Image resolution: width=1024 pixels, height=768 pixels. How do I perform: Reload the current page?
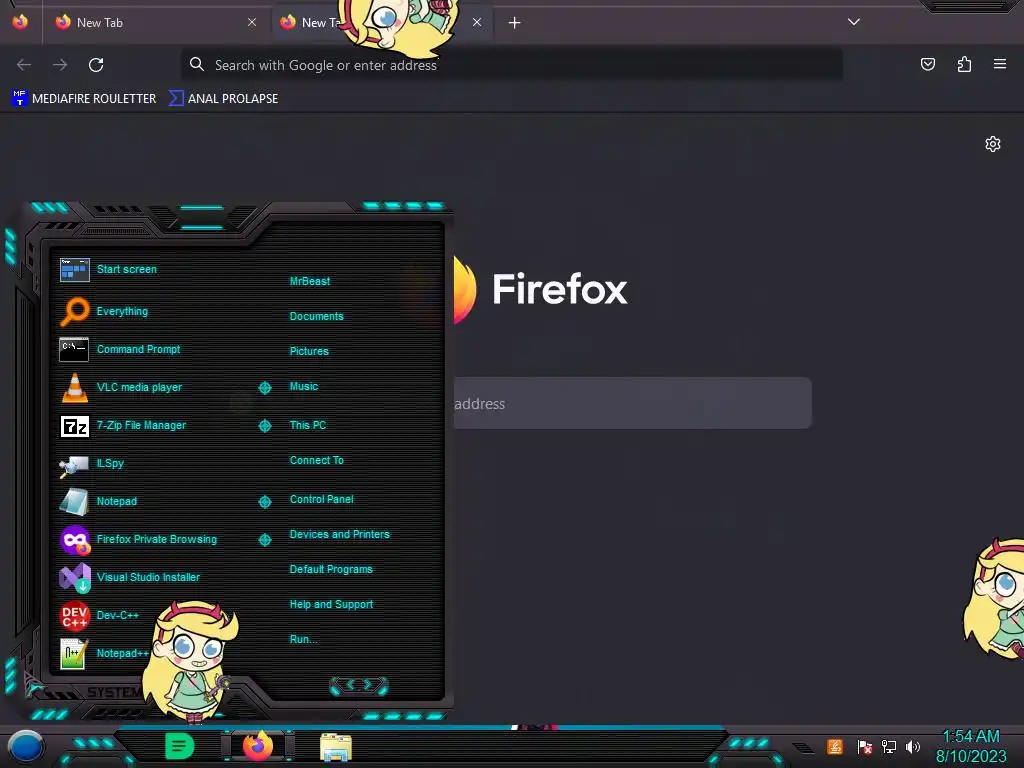click(96, 65)
